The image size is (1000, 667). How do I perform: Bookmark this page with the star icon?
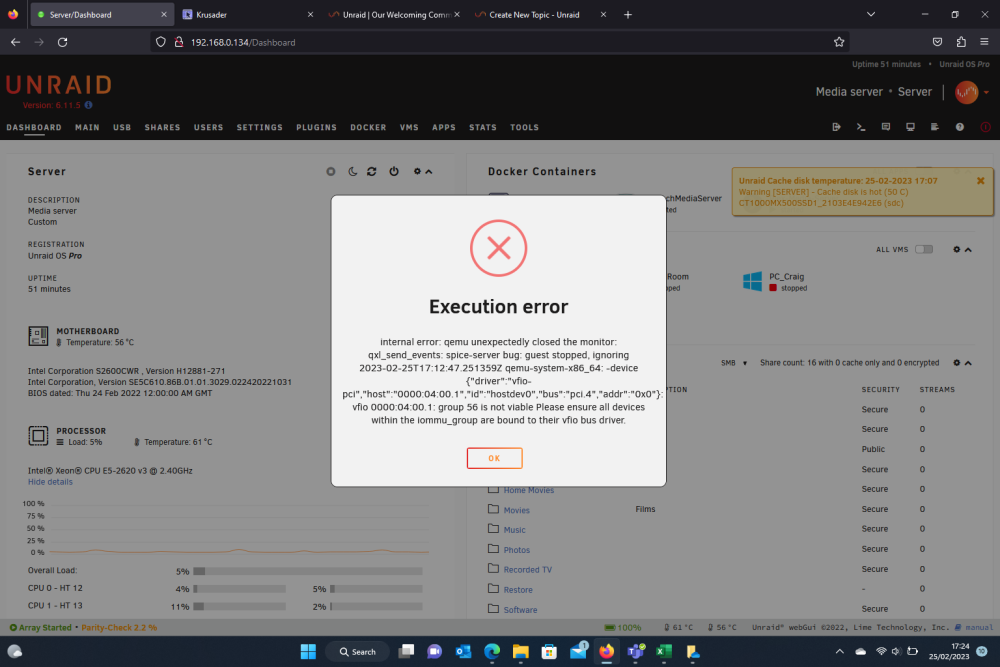(839, 42)
